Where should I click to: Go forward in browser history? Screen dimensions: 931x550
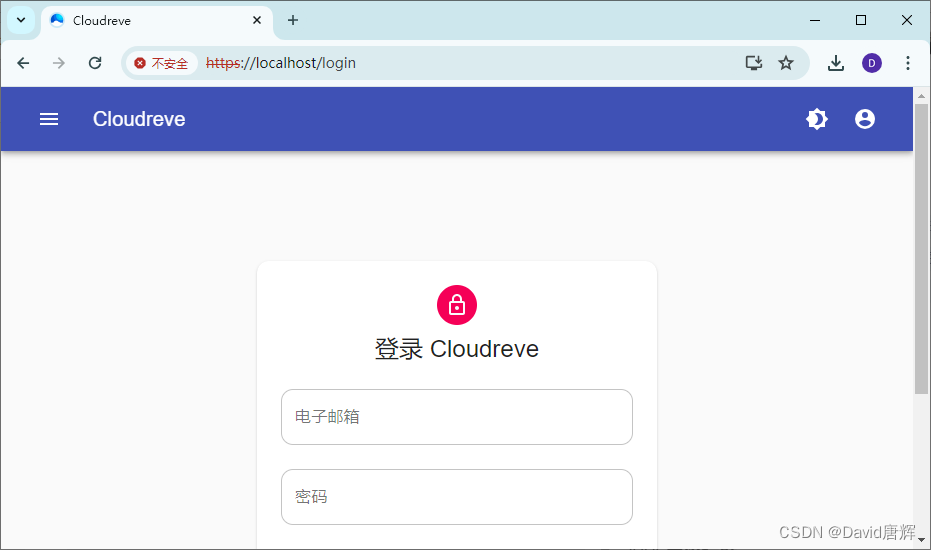59,63
